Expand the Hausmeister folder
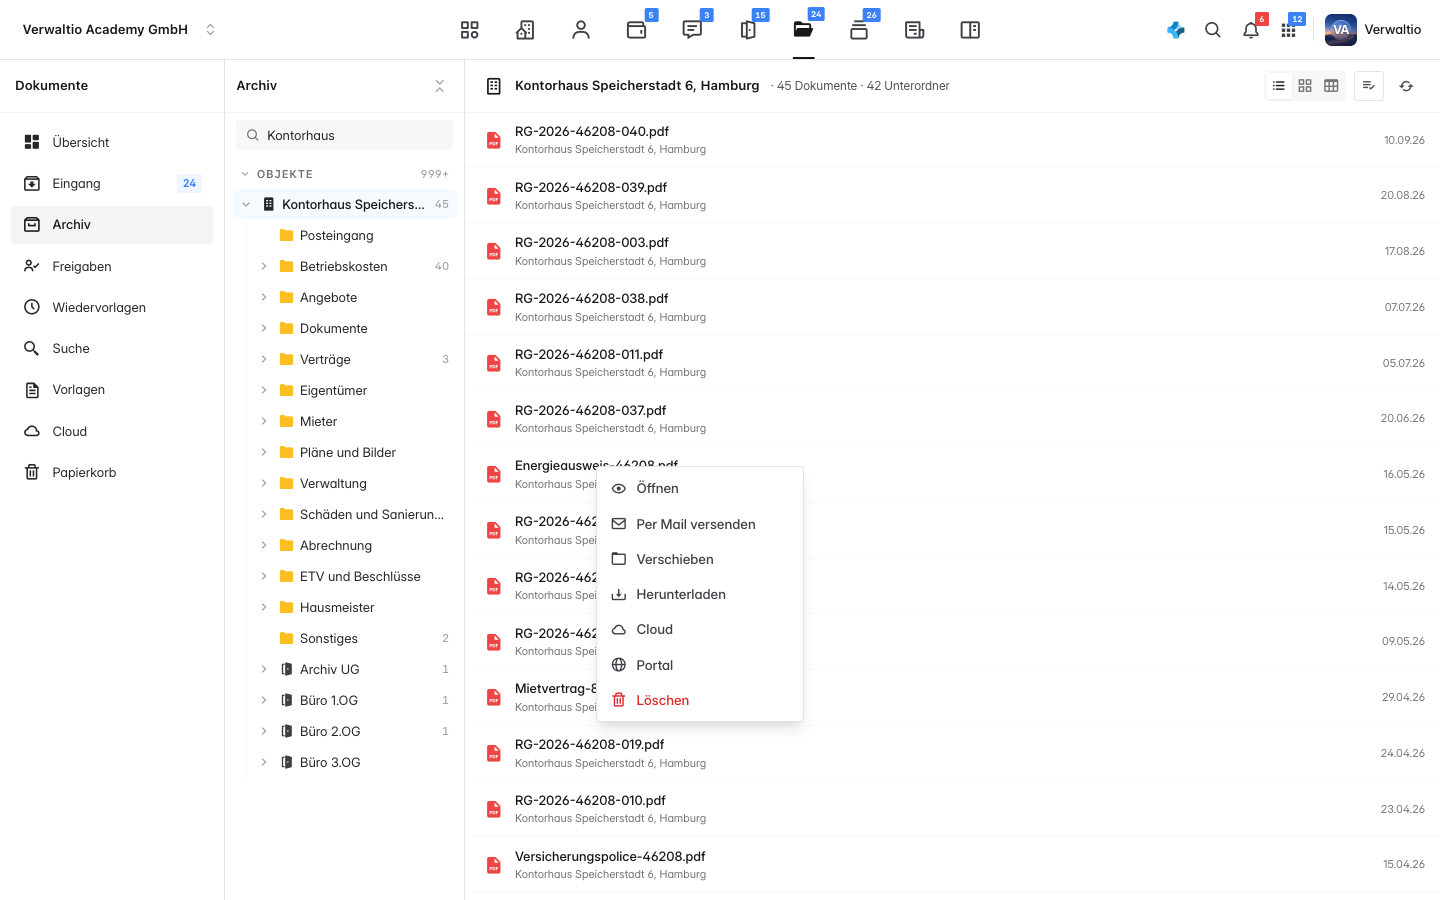The image size is (1440, 900). point(264,607)
